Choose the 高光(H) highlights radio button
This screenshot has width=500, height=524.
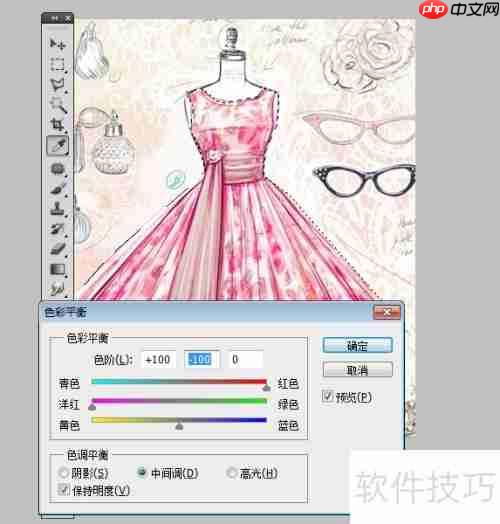(231, 473)
